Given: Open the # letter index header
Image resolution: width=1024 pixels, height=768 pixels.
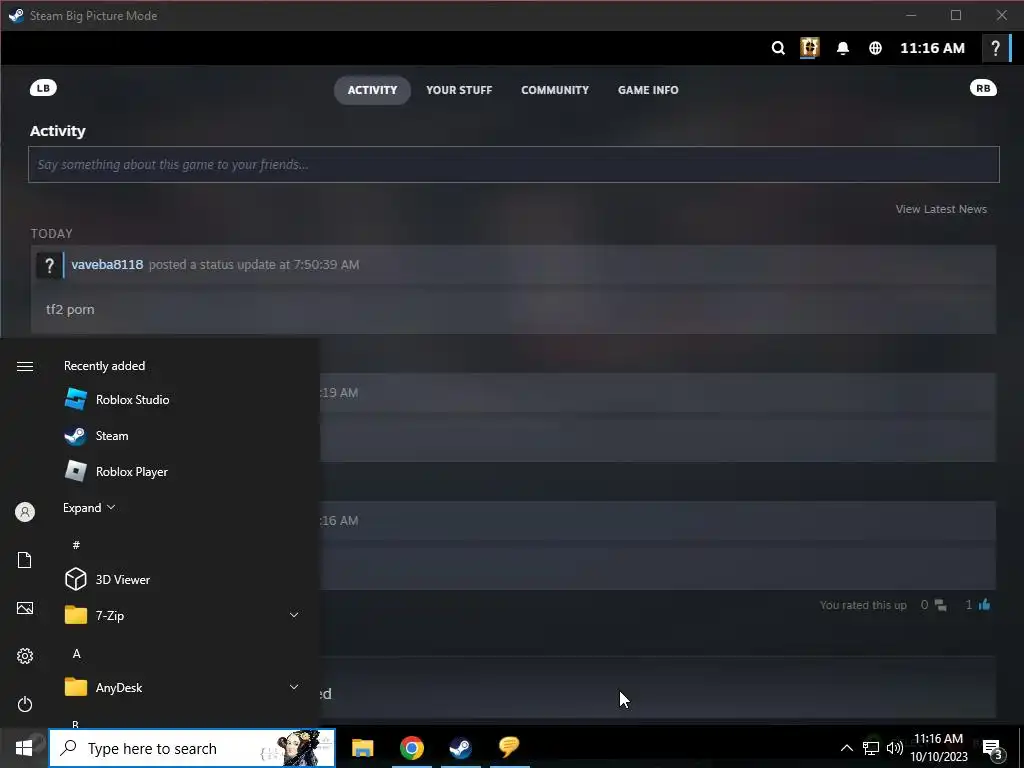Looking at the screenshot, I should (x=76, y=545).
